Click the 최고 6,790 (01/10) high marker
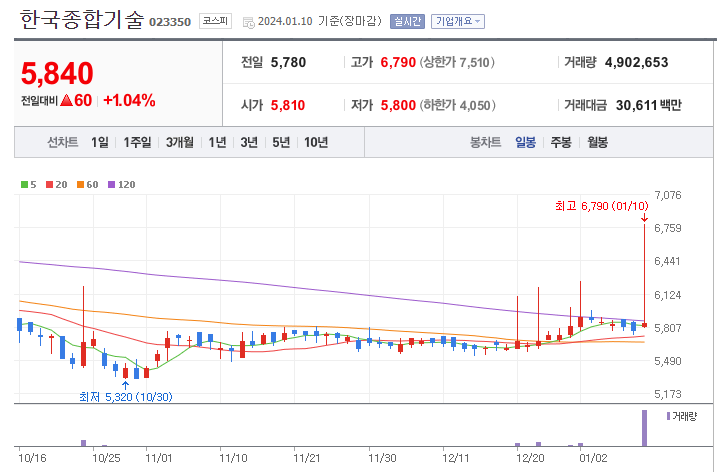This screenshot has width=717, height=472. [x=602, y=206]
